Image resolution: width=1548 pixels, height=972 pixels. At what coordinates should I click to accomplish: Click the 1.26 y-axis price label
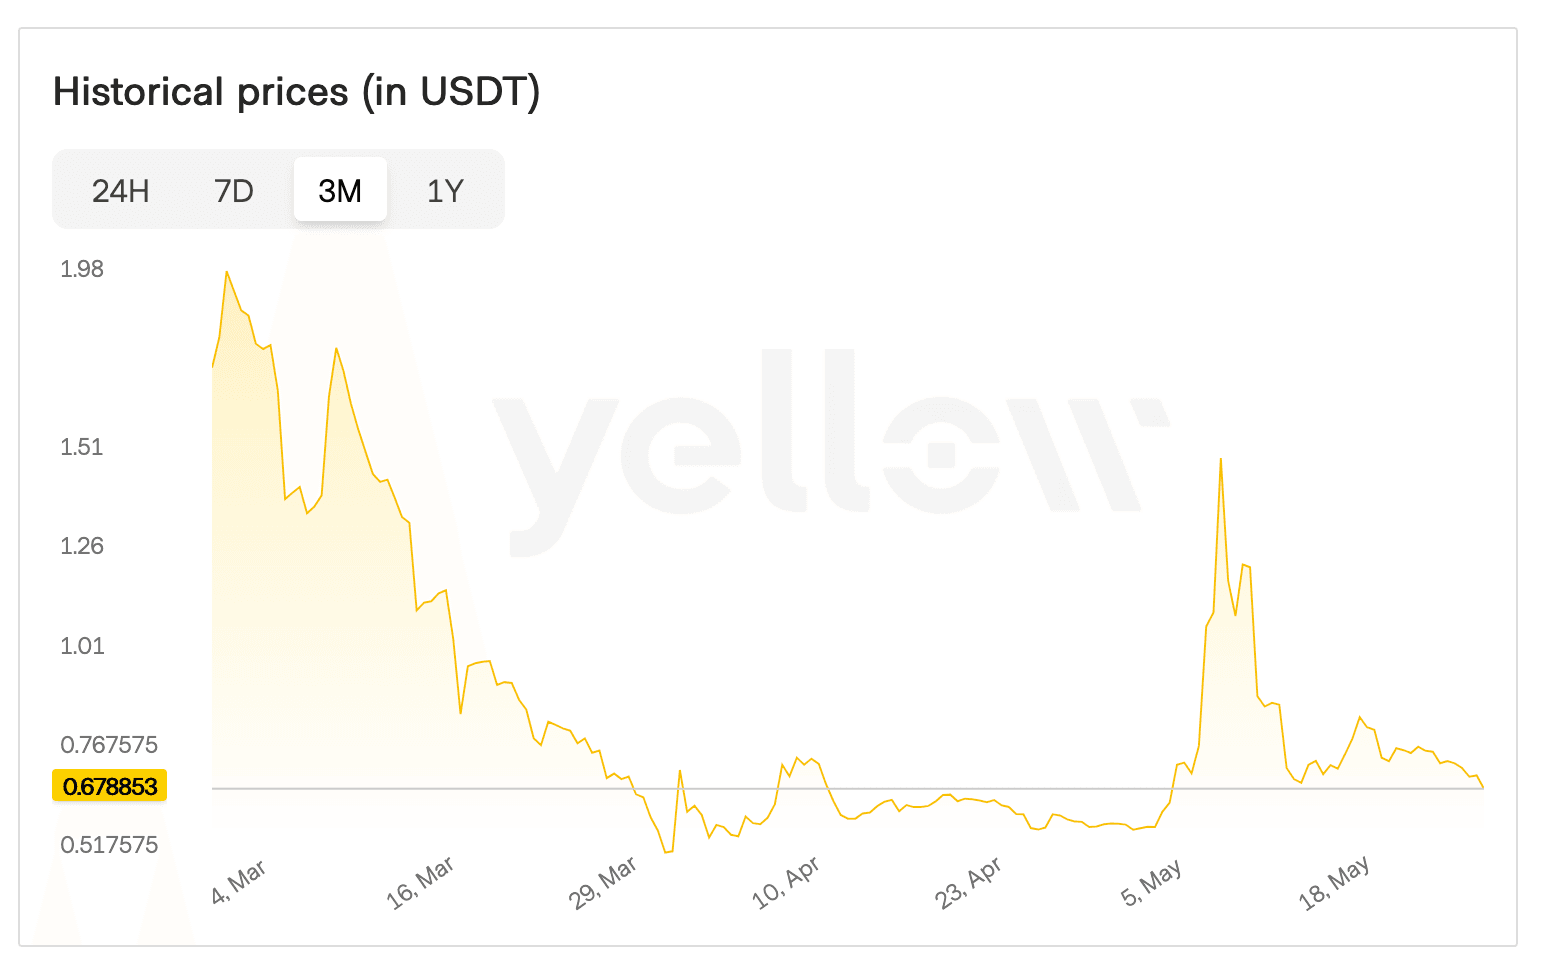(82, 546)
